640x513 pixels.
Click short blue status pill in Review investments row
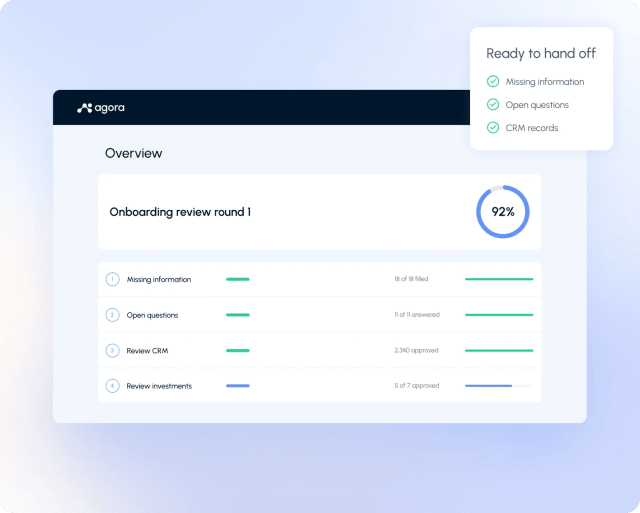[238, 386]
